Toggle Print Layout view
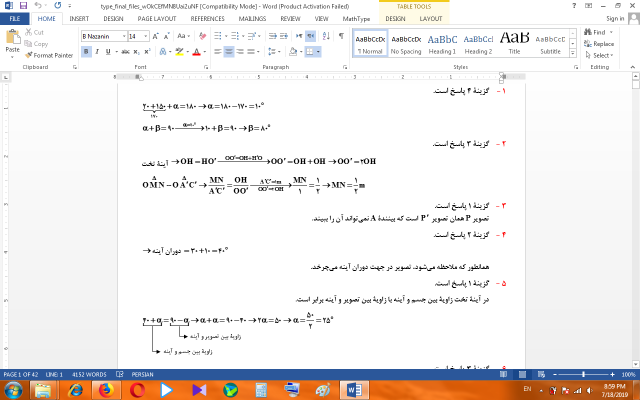This screenshot has height=400, width=640. click(522, 374)
